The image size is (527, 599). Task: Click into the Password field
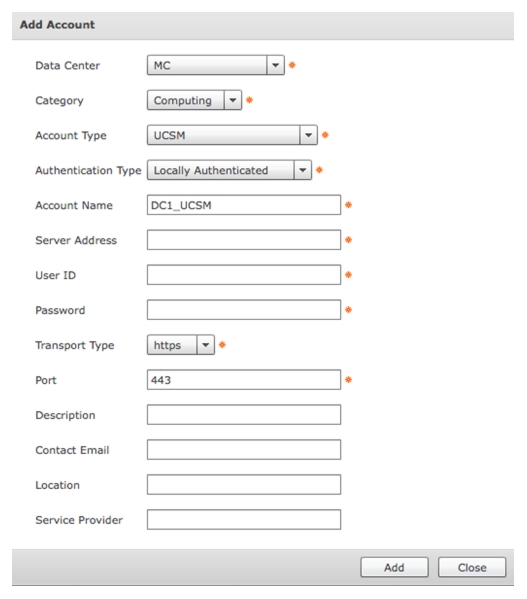[x=244, y=310]
